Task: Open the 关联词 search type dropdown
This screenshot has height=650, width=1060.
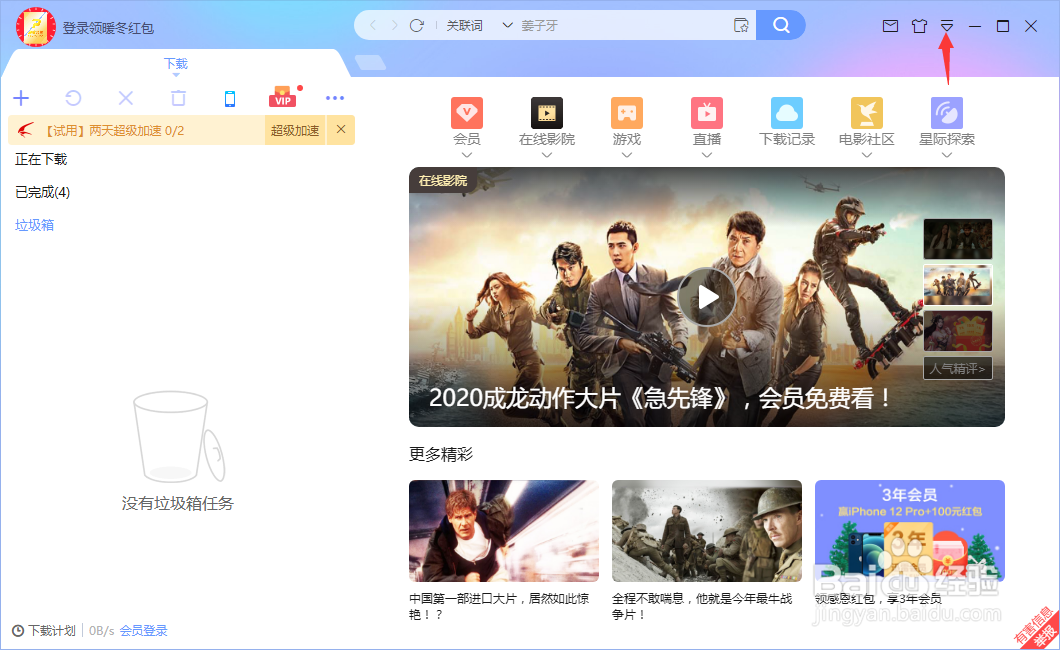Action: click(479, 26)
